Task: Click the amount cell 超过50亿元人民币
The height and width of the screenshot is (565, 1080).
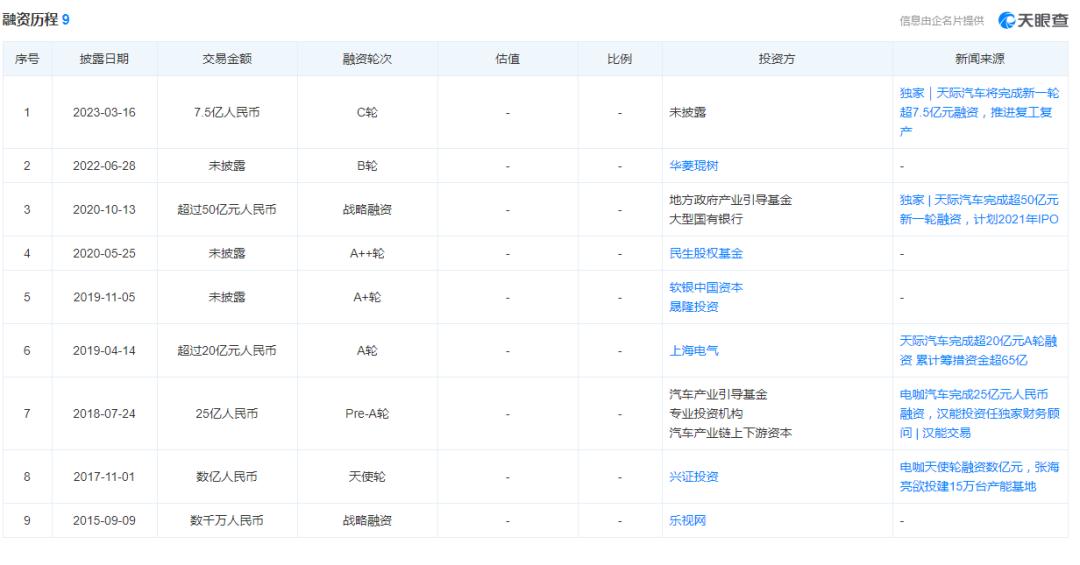Action: coord(227,209)
